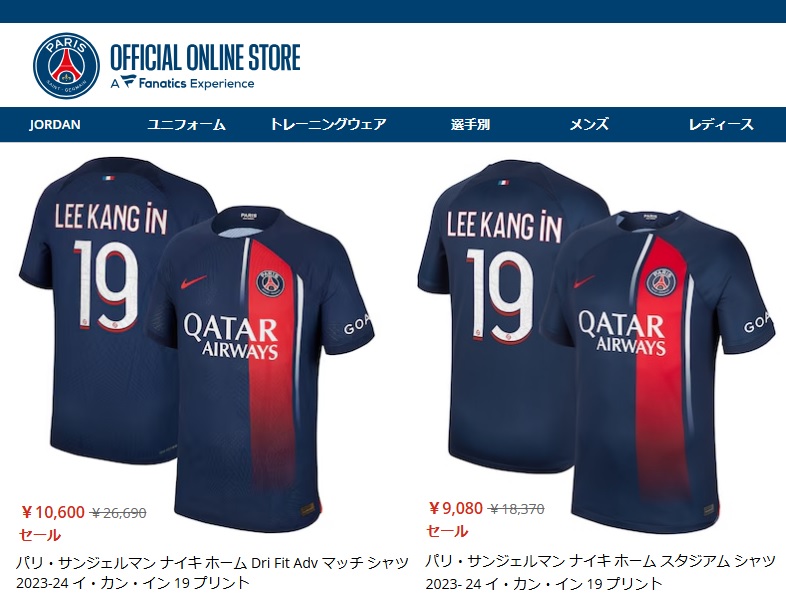
Task: Select the トレーニングウェア navigation item
Action: coord(328,124)
